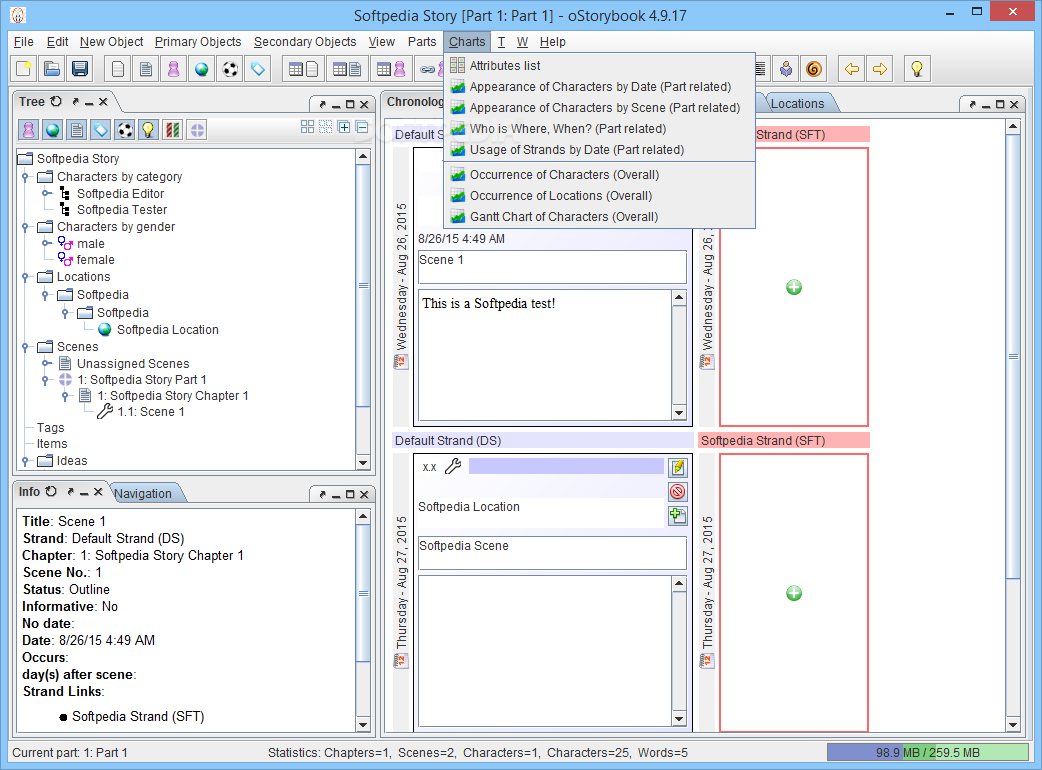Add scene to Softpedia Strand on Aug 26
1042x770 pixels.
pos(794,288)
